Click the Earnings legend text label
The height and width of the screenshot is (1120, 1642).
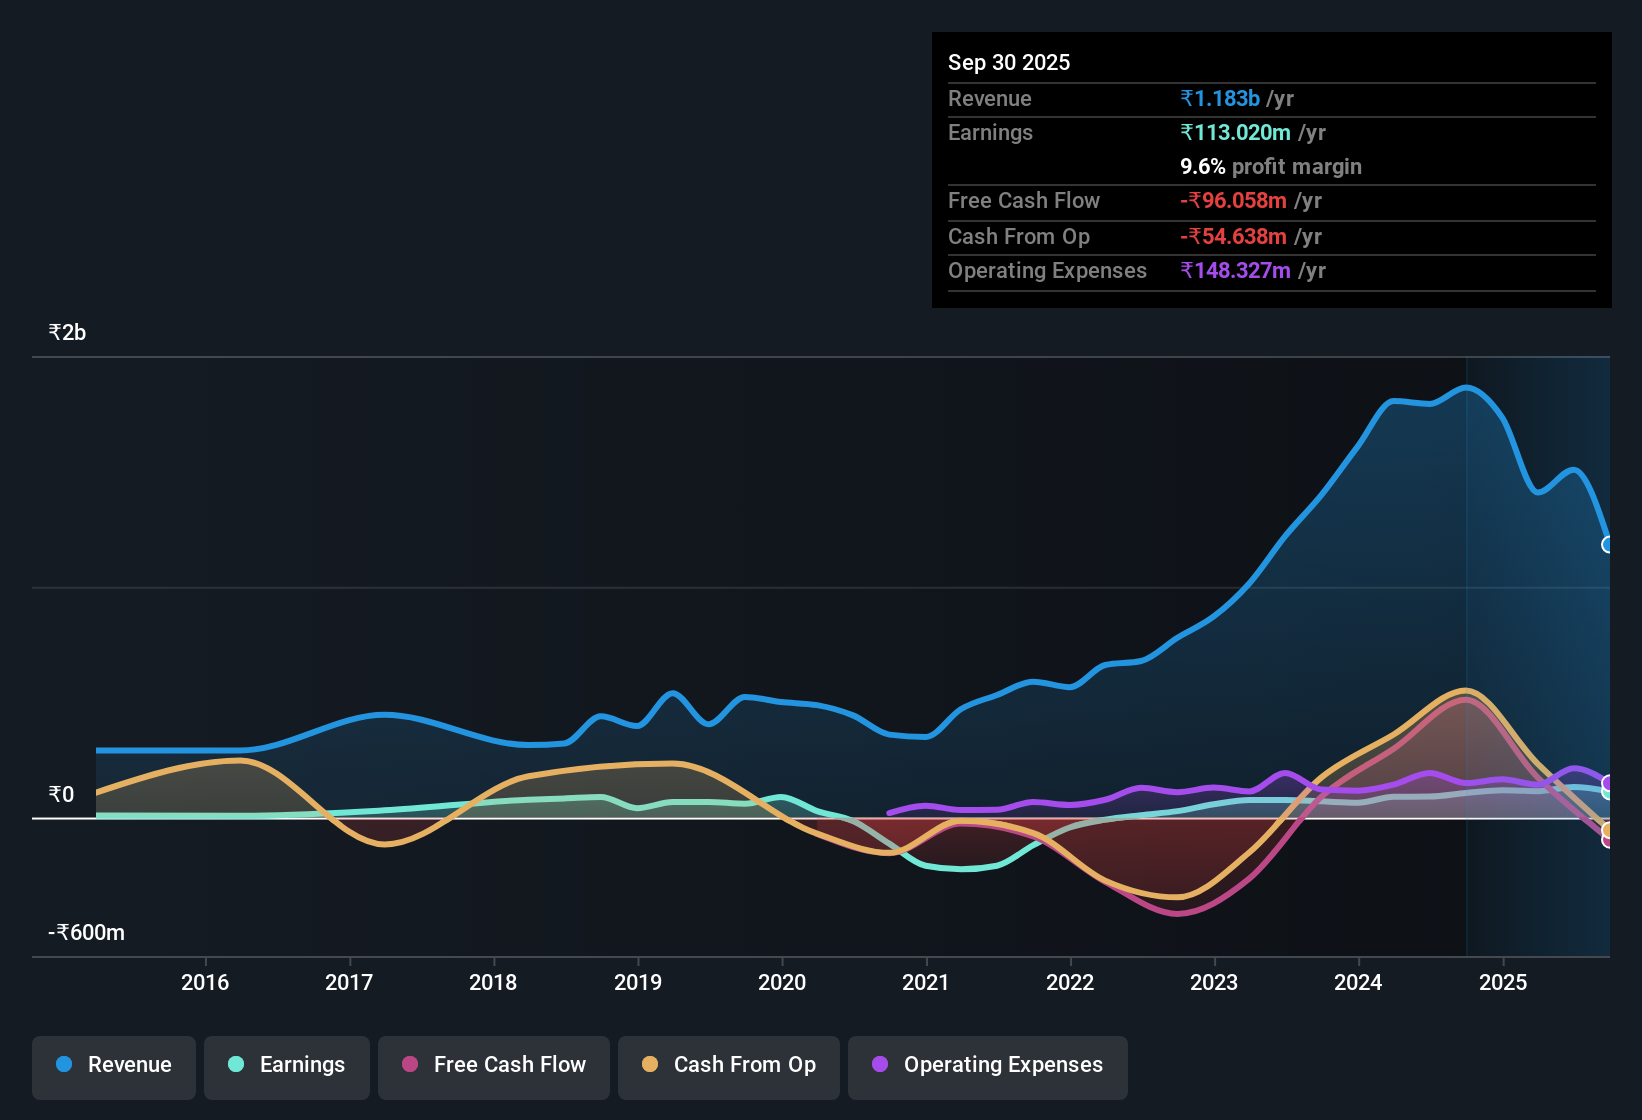pyautogui.click(x=301, y=1065)
